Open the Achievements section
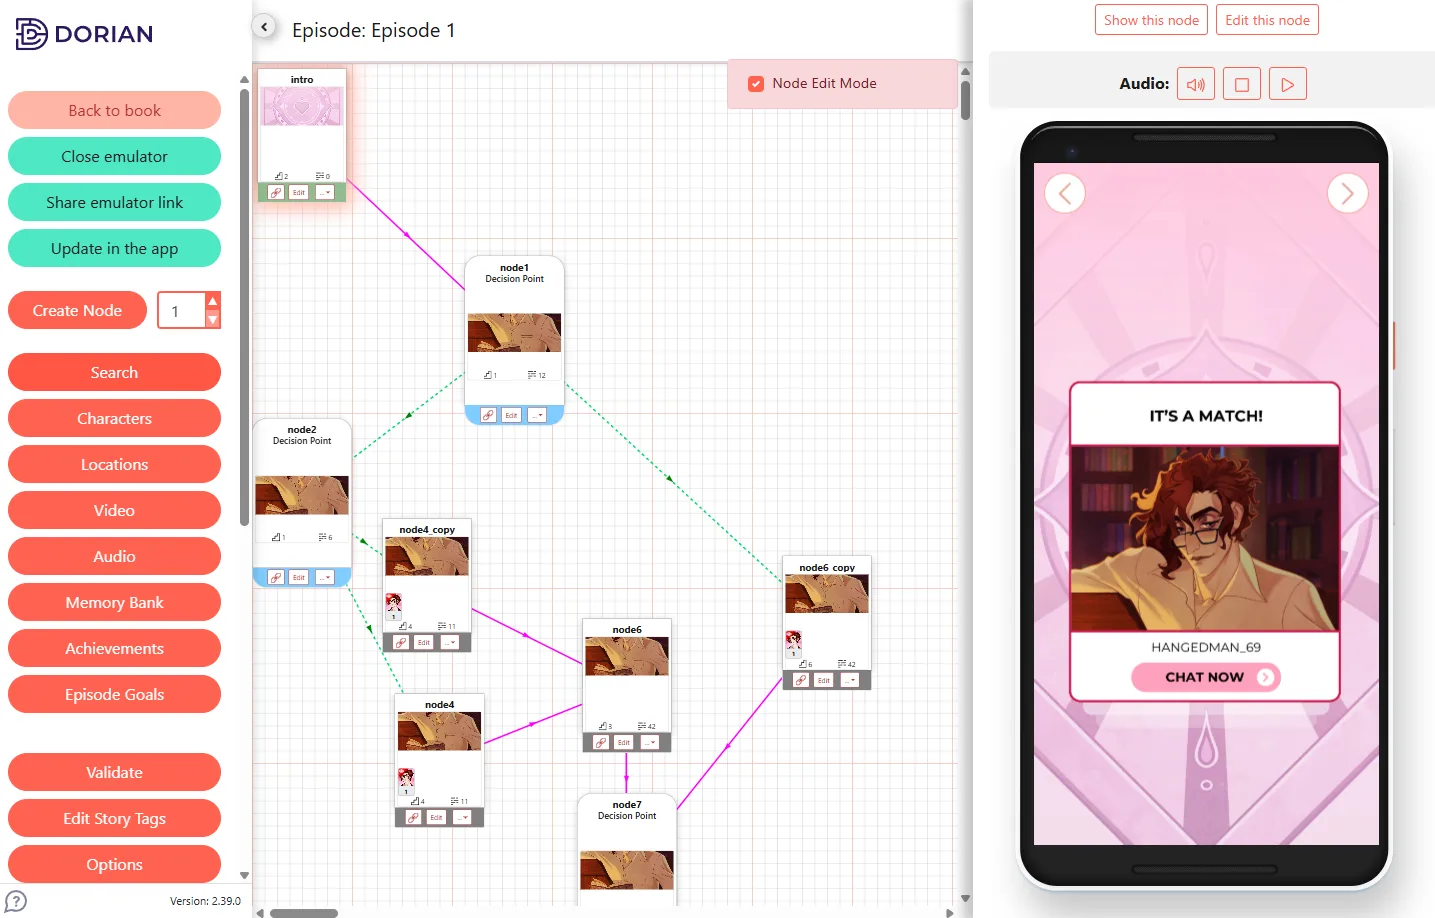The height and width of the screenshot is (918, 1435). (x=114, y=648)
